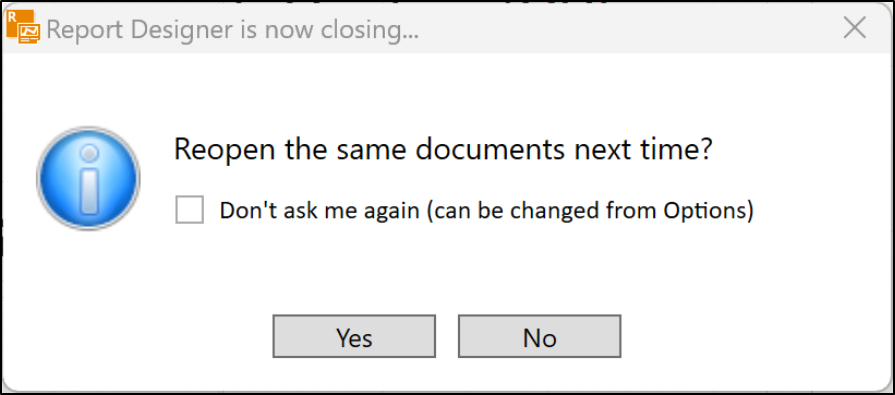Click the blue information icon
This screenshot has width=895, height=395.
[x=88, y=179]
